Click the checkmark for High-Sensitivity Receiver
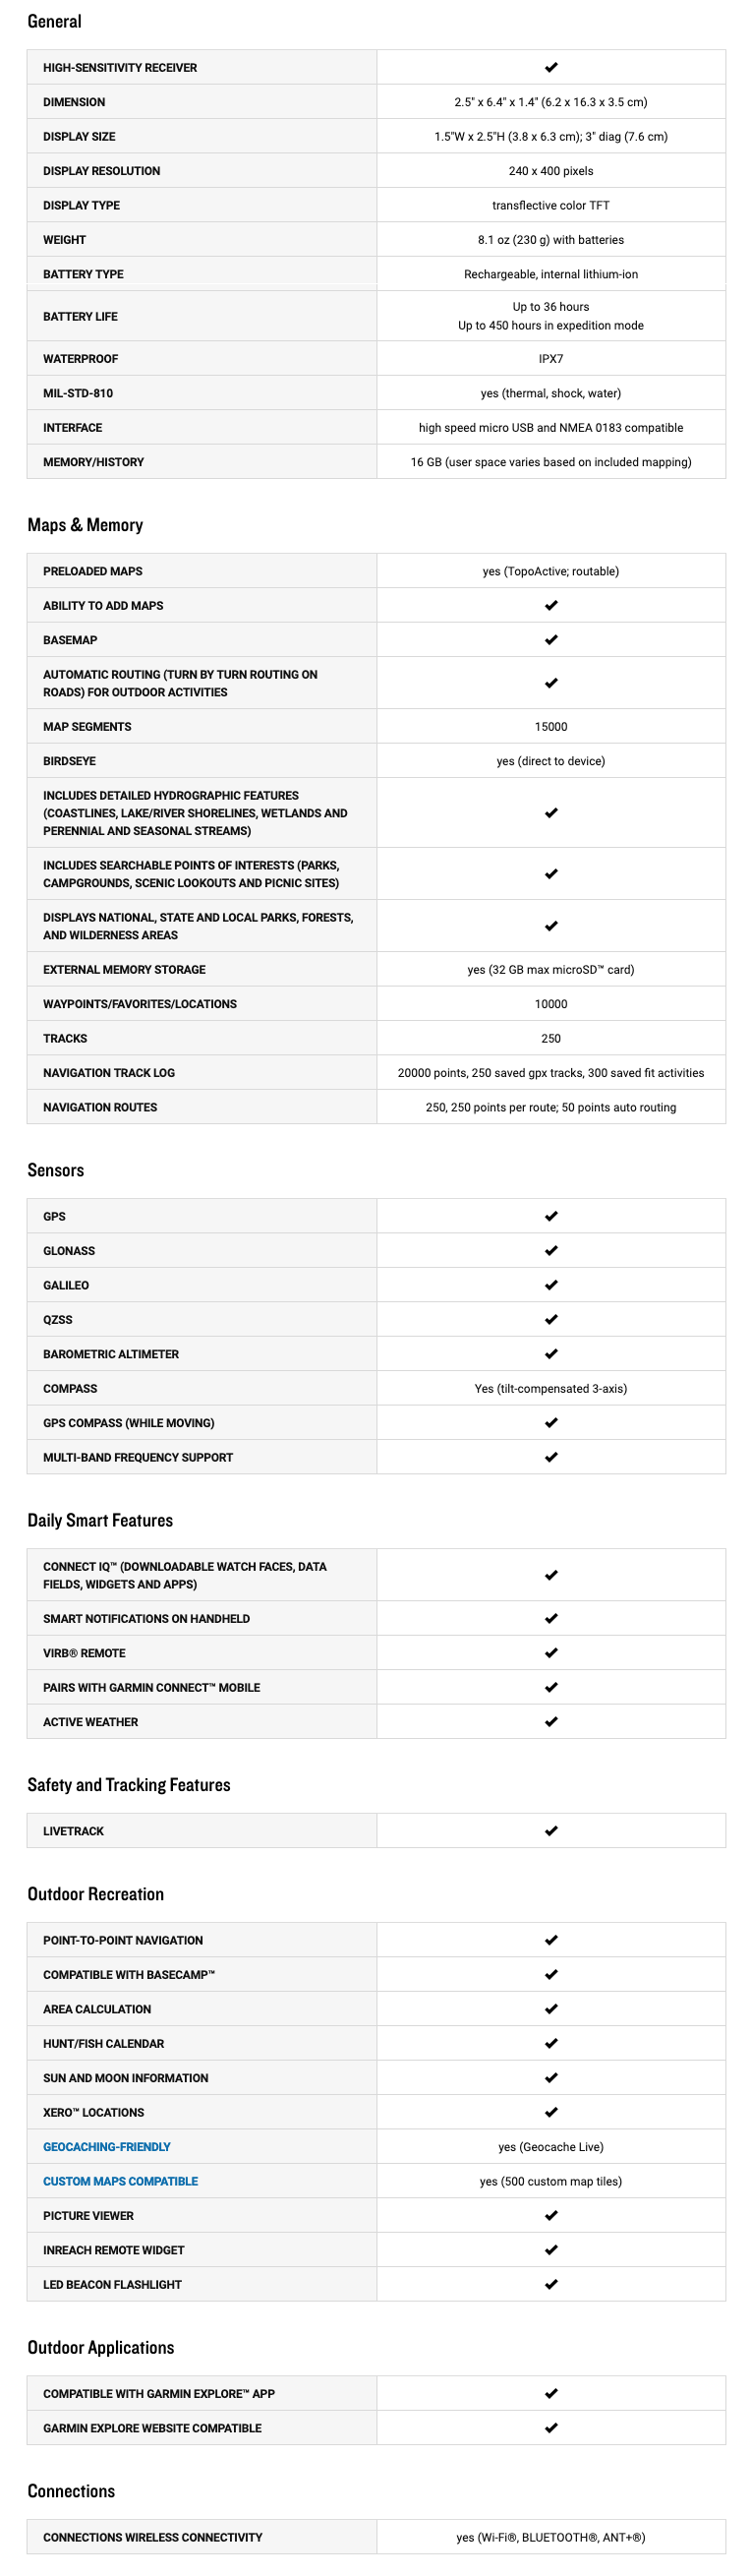 550,68
